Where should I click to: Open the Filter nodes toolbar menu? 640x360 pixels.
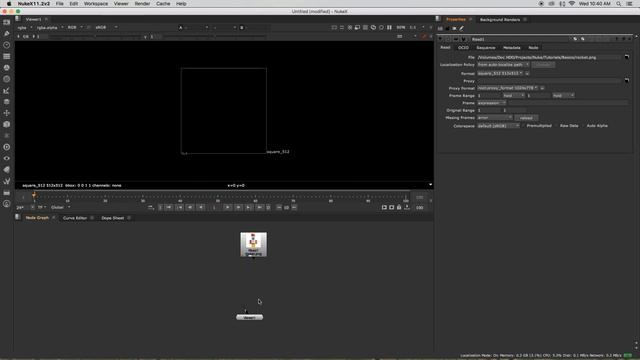7,79
